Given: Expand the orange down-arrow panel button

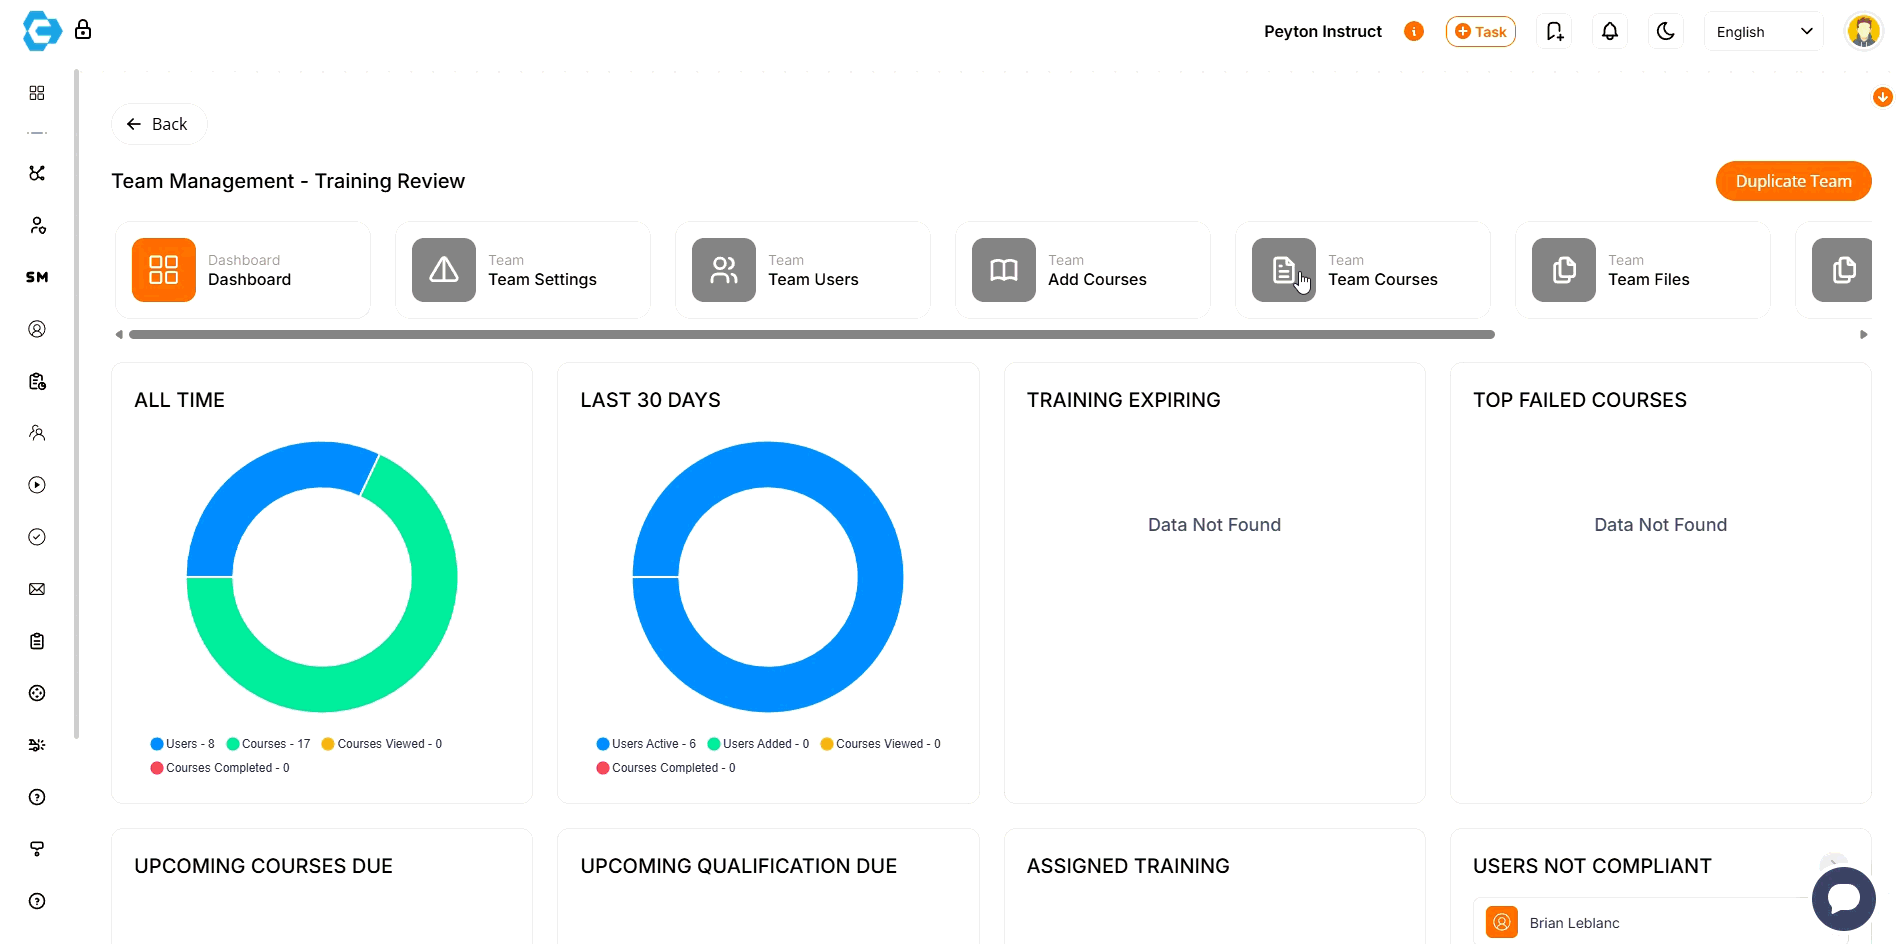Looking at the screenshot, I should 1882,97.
